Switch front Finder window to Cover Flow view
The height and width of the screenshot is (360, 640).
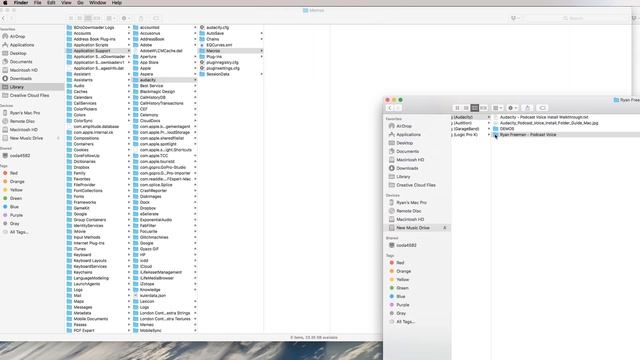pos(484,108)
